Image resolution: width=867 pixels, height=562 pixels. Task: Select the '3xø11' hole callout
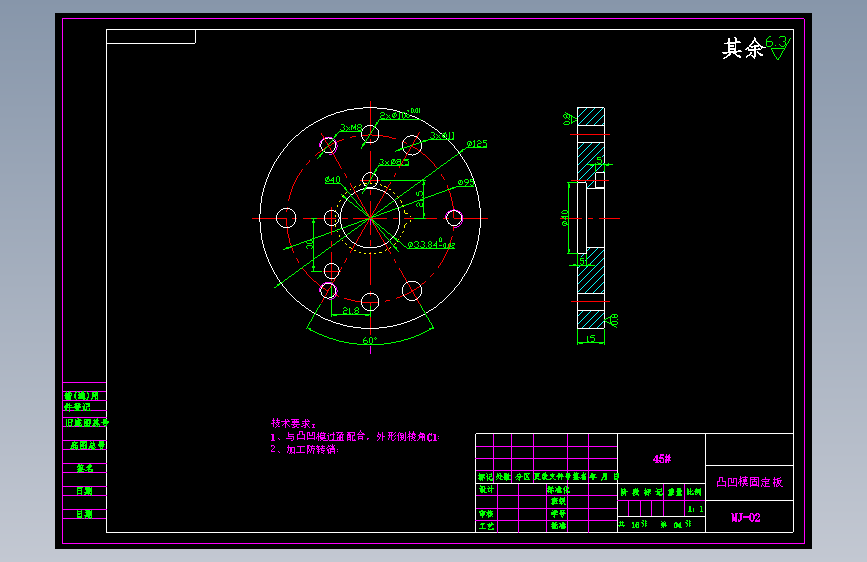point(442,136)
